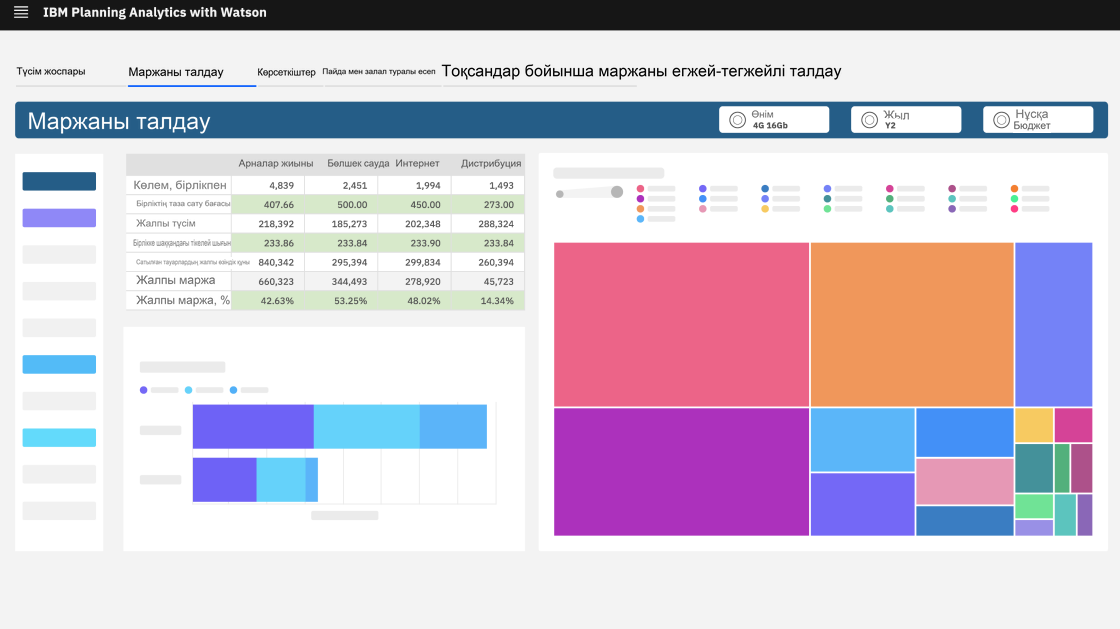Click the large purple treemap tile
Viewport: 1120px width, 629px height.
(681, 472)
